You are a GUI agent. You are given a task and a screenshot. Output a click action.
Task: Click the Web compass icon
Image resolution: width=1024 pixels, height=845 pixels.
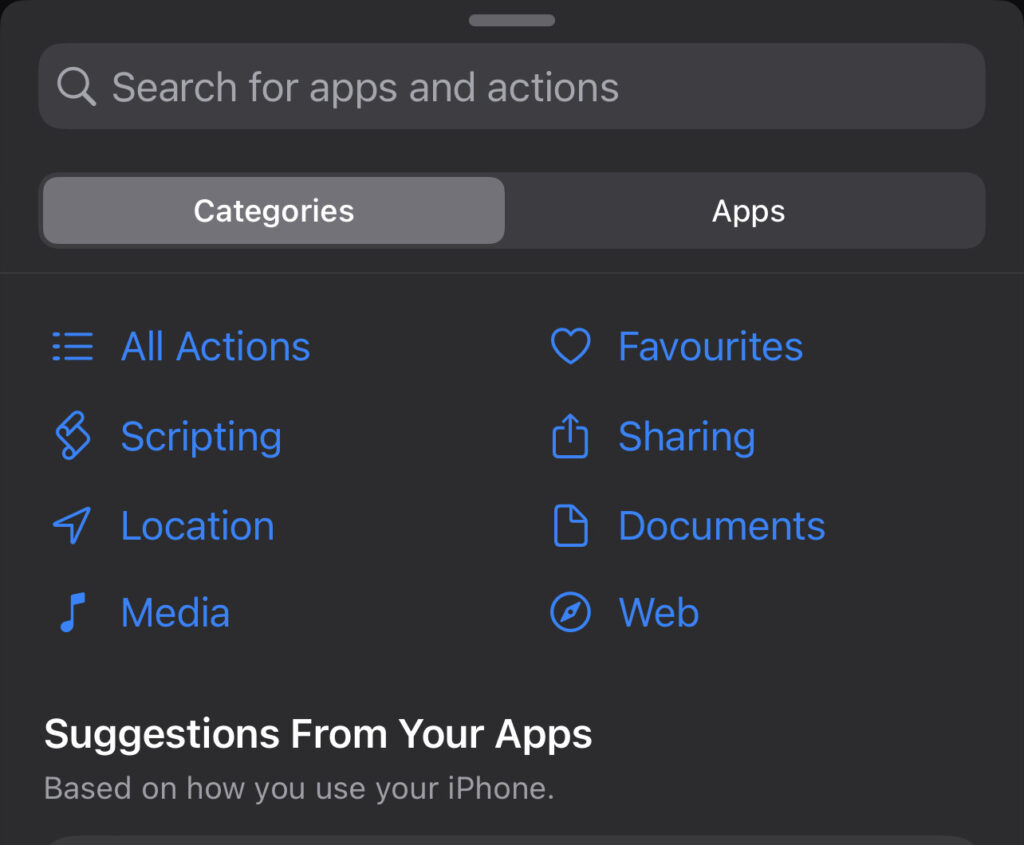tap(571, 613)
